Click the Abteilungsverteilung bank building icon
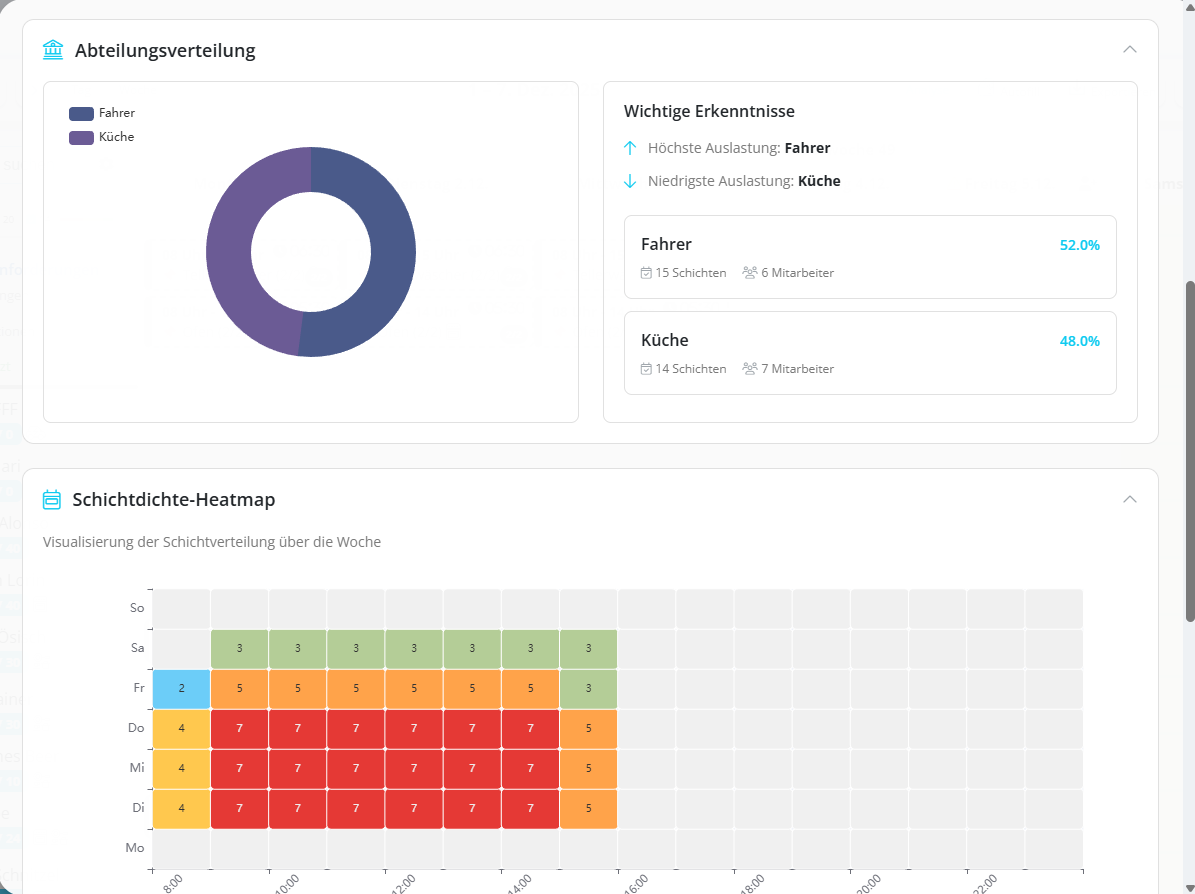Viewport: 1195px width, 894px height. pyautogui.click(x=53, y=50)
